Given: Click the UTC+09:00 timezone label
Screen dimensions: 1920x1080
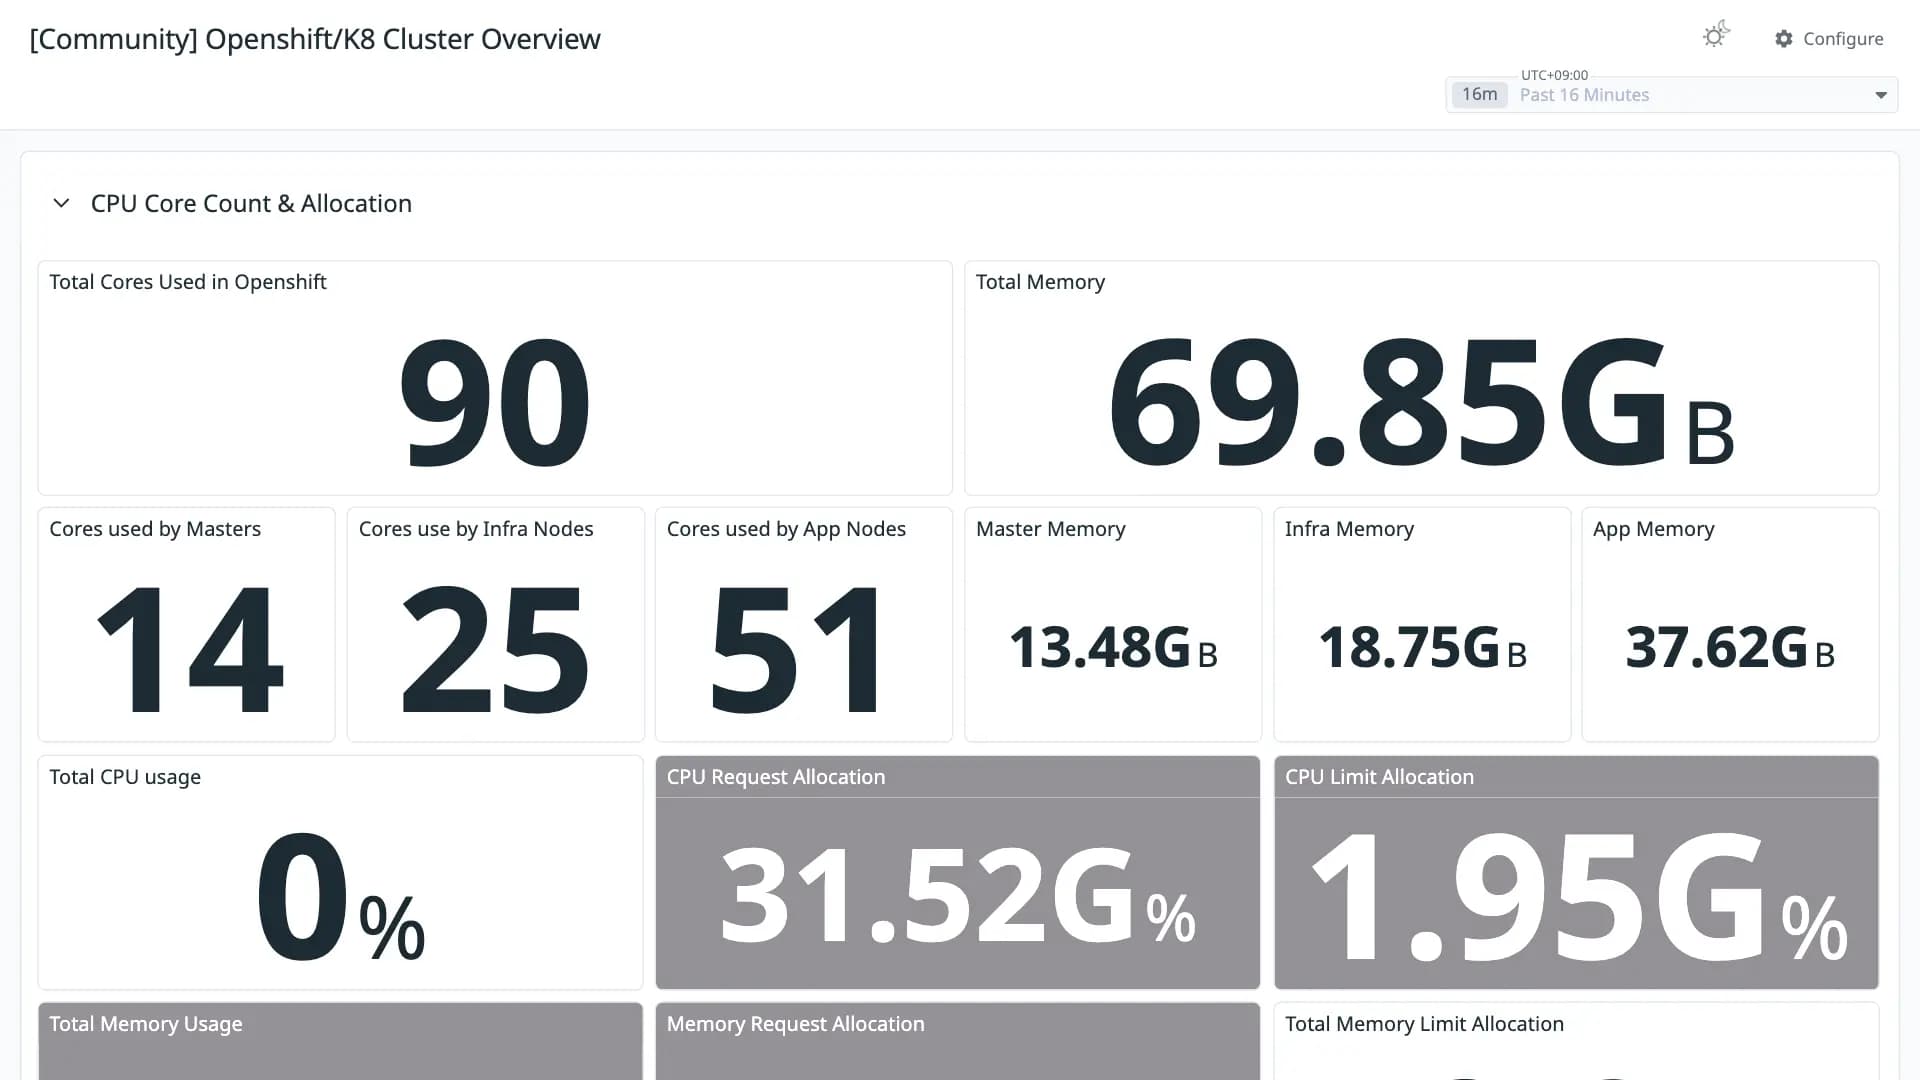Looking at the screenshot, I should pyautogui.click(x=1554, y=75).
